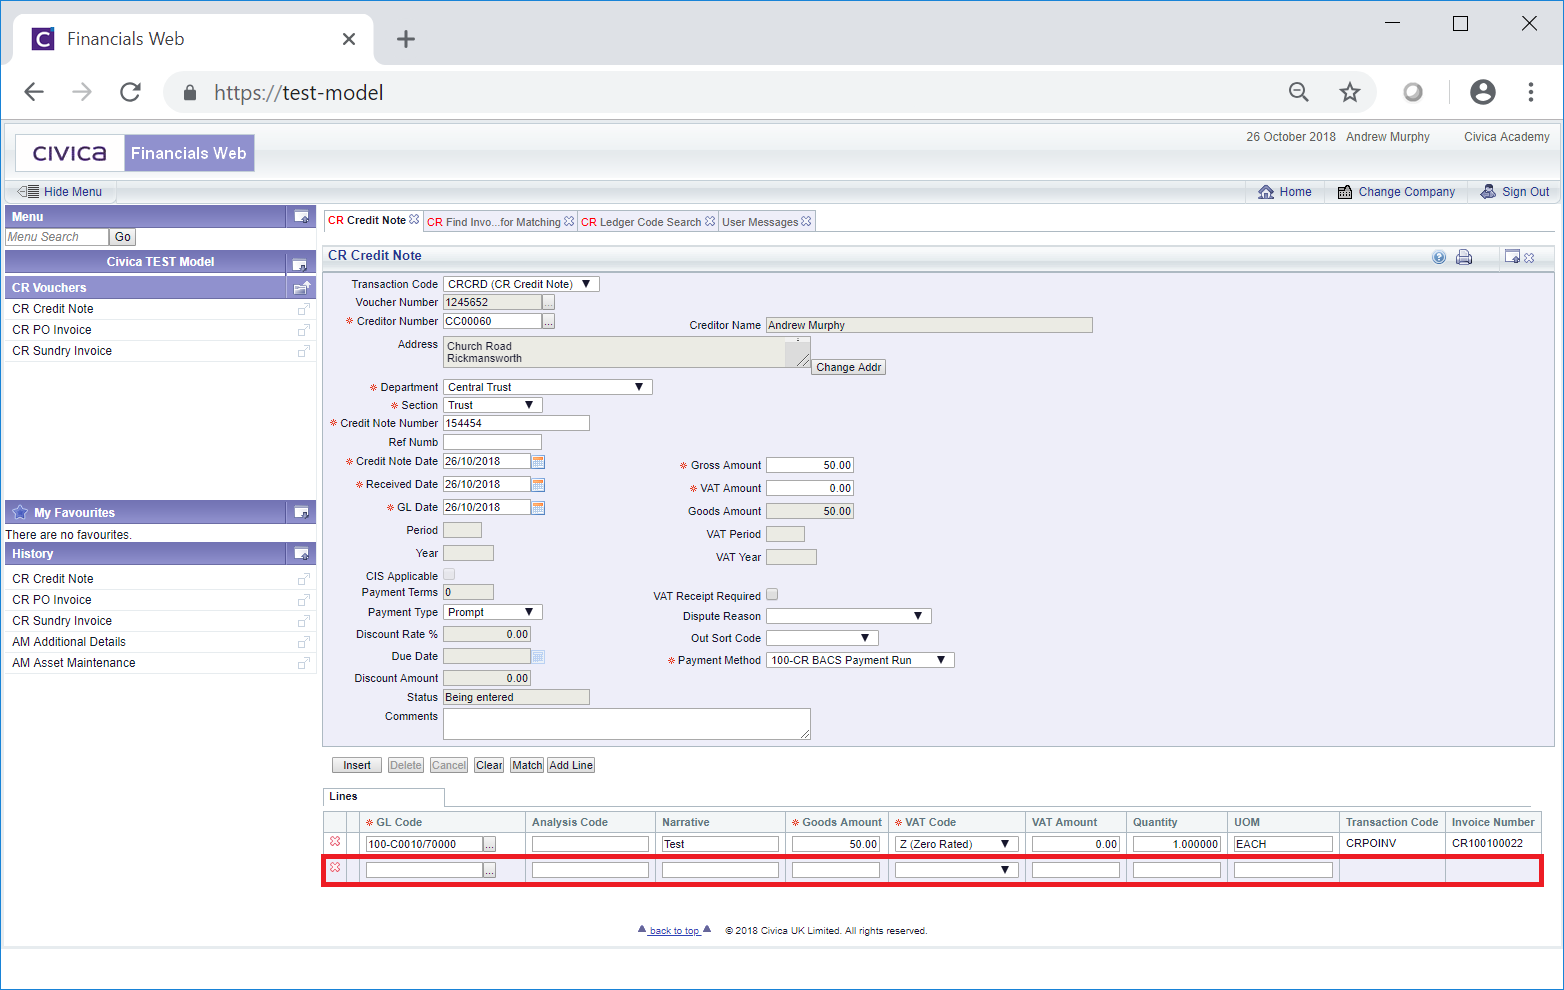Reload the browser page
1564x990 pixels.
(130, 92)
